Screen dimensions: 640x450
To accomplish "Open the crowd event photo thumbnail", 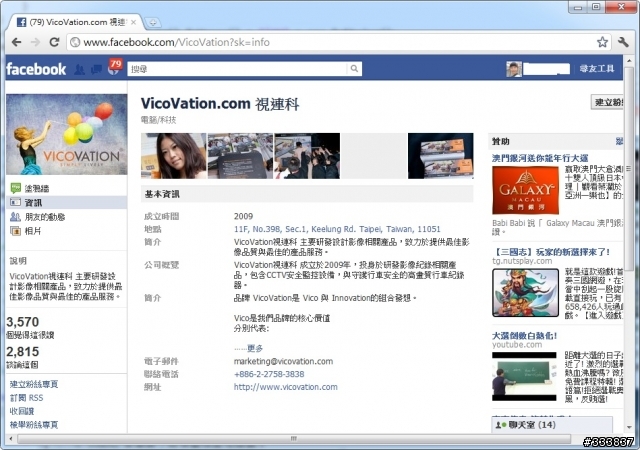I will 307,156.
